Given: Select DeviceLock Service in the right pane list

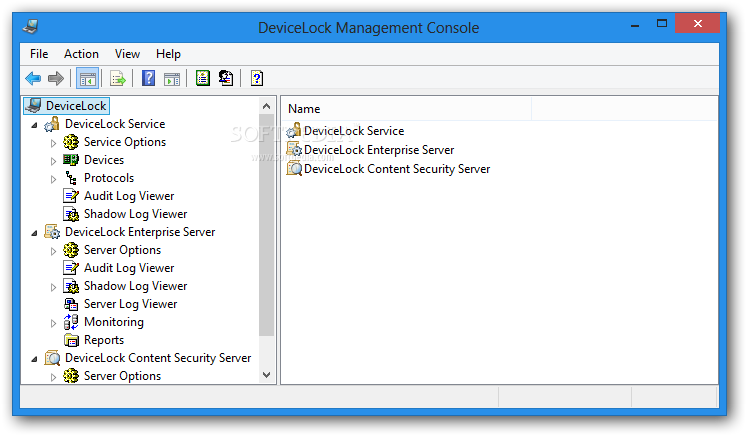Looking at the screenshot, I should click(x=354, y=131).
